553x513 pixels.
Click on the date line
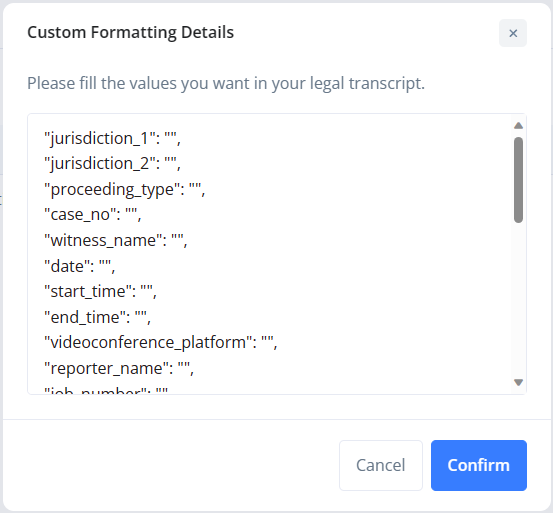tap(80, 266)
